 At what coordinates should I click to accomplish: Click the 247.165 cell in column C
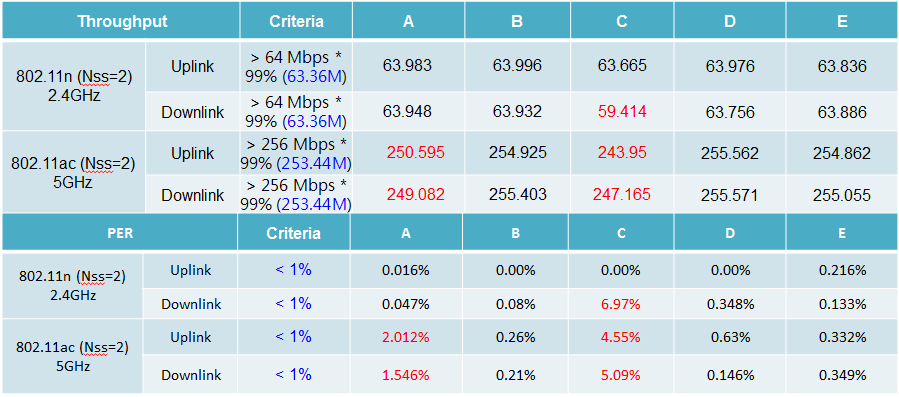(x=622, y=194)
